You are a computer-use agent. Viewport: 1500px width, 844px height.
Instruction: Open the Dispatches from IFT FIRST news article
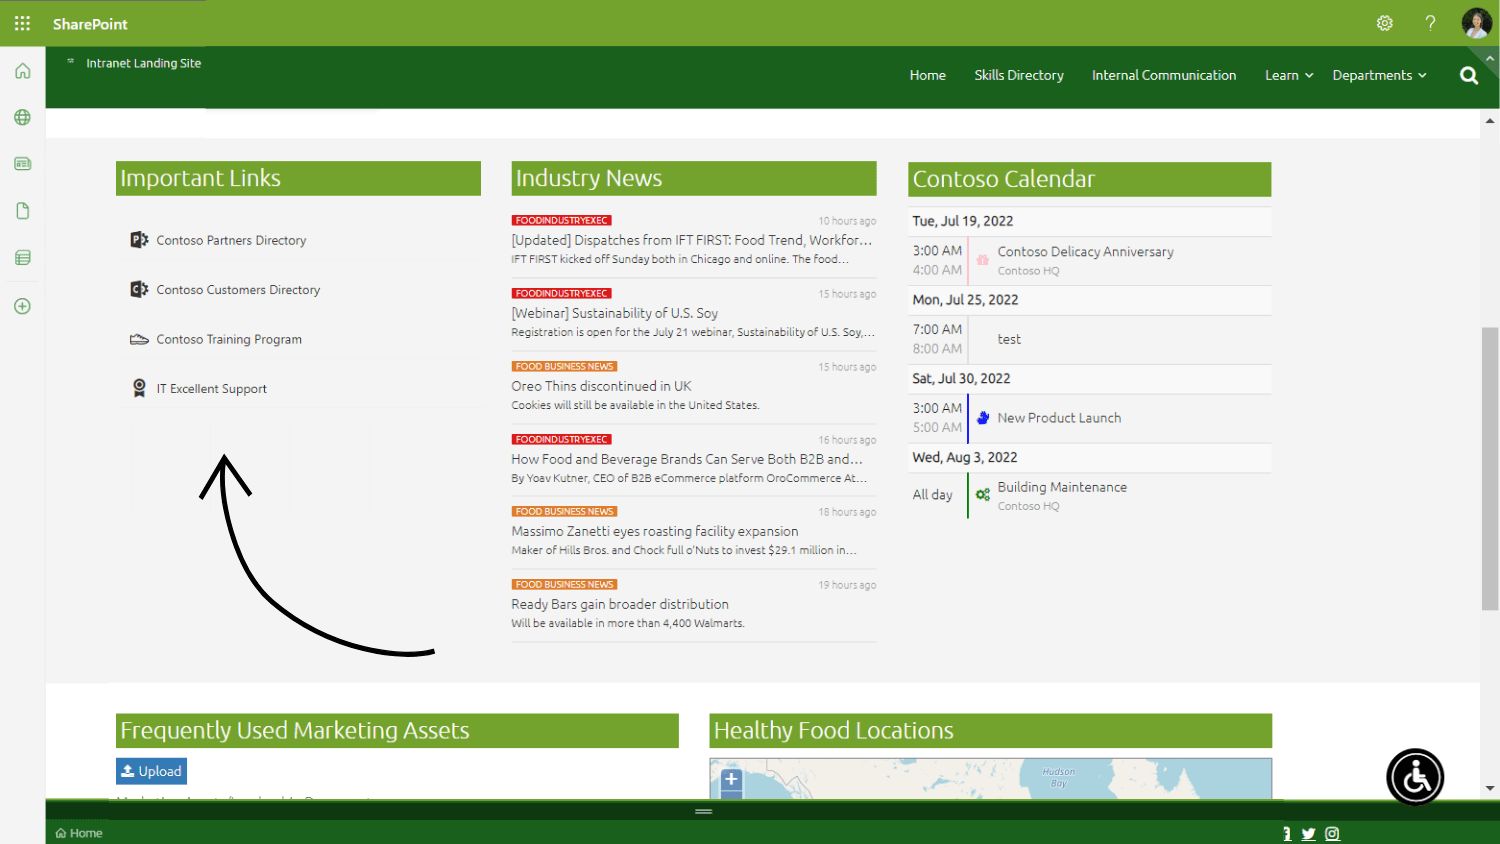(x=692, y=240)
